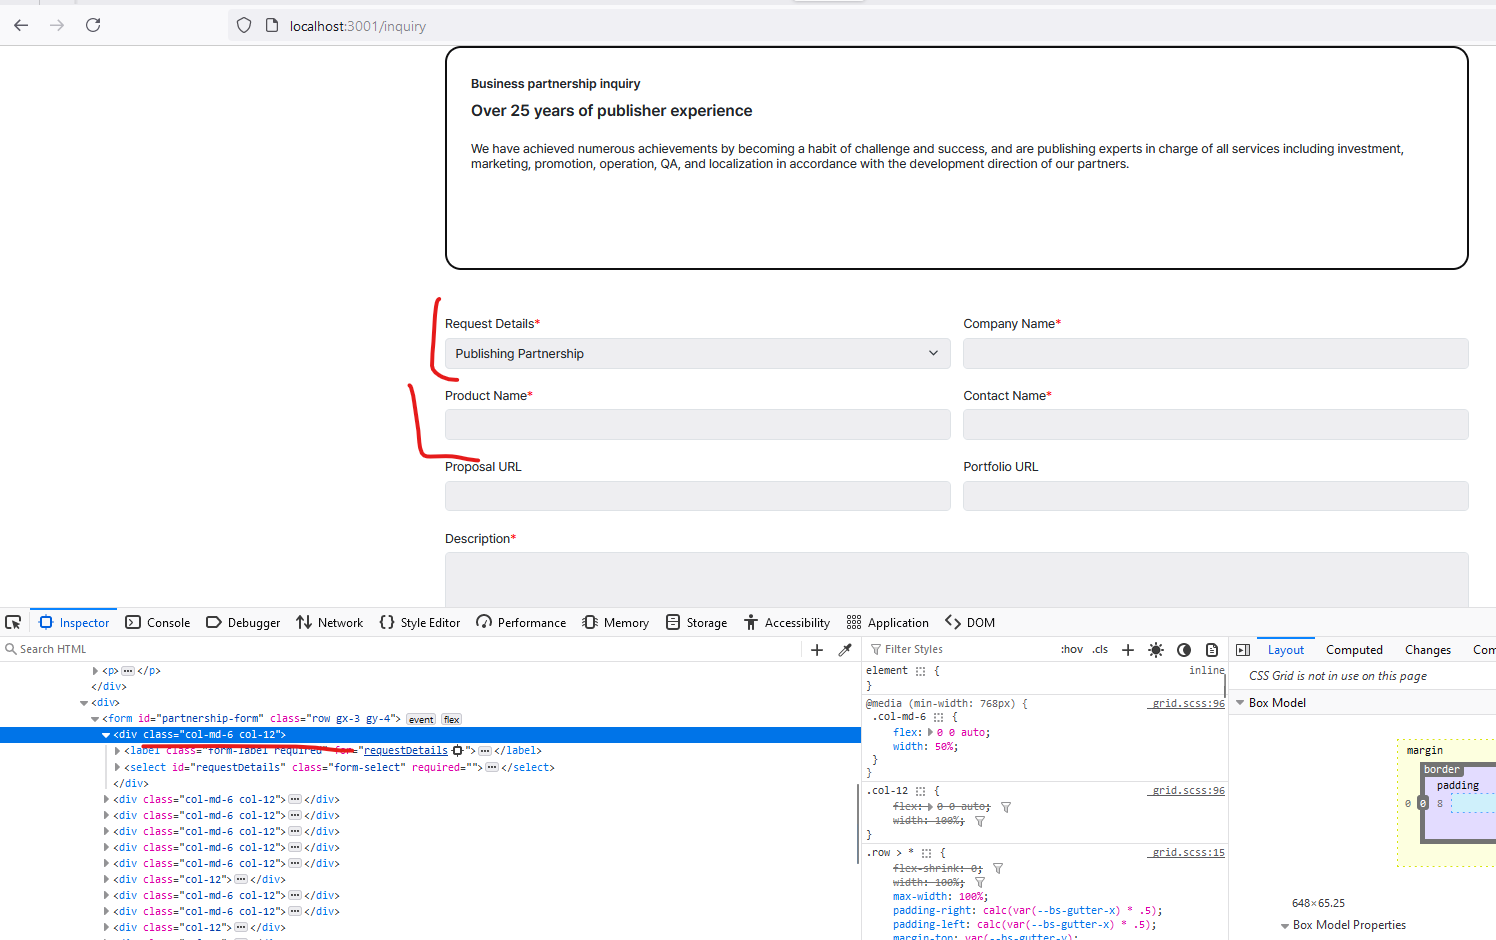Open the Style Editor tab

tap(420, 622)
